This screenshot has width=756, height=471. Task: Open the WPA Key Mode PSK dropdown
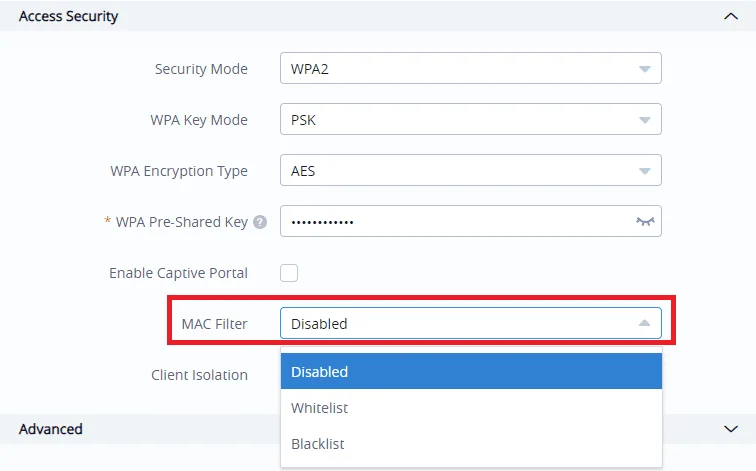coord(471,119)
